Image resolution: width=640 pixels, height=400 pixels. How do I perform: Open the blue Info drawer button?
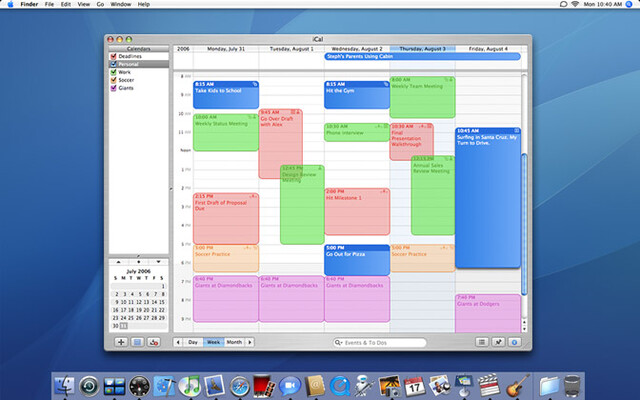(x=515, y=342)
